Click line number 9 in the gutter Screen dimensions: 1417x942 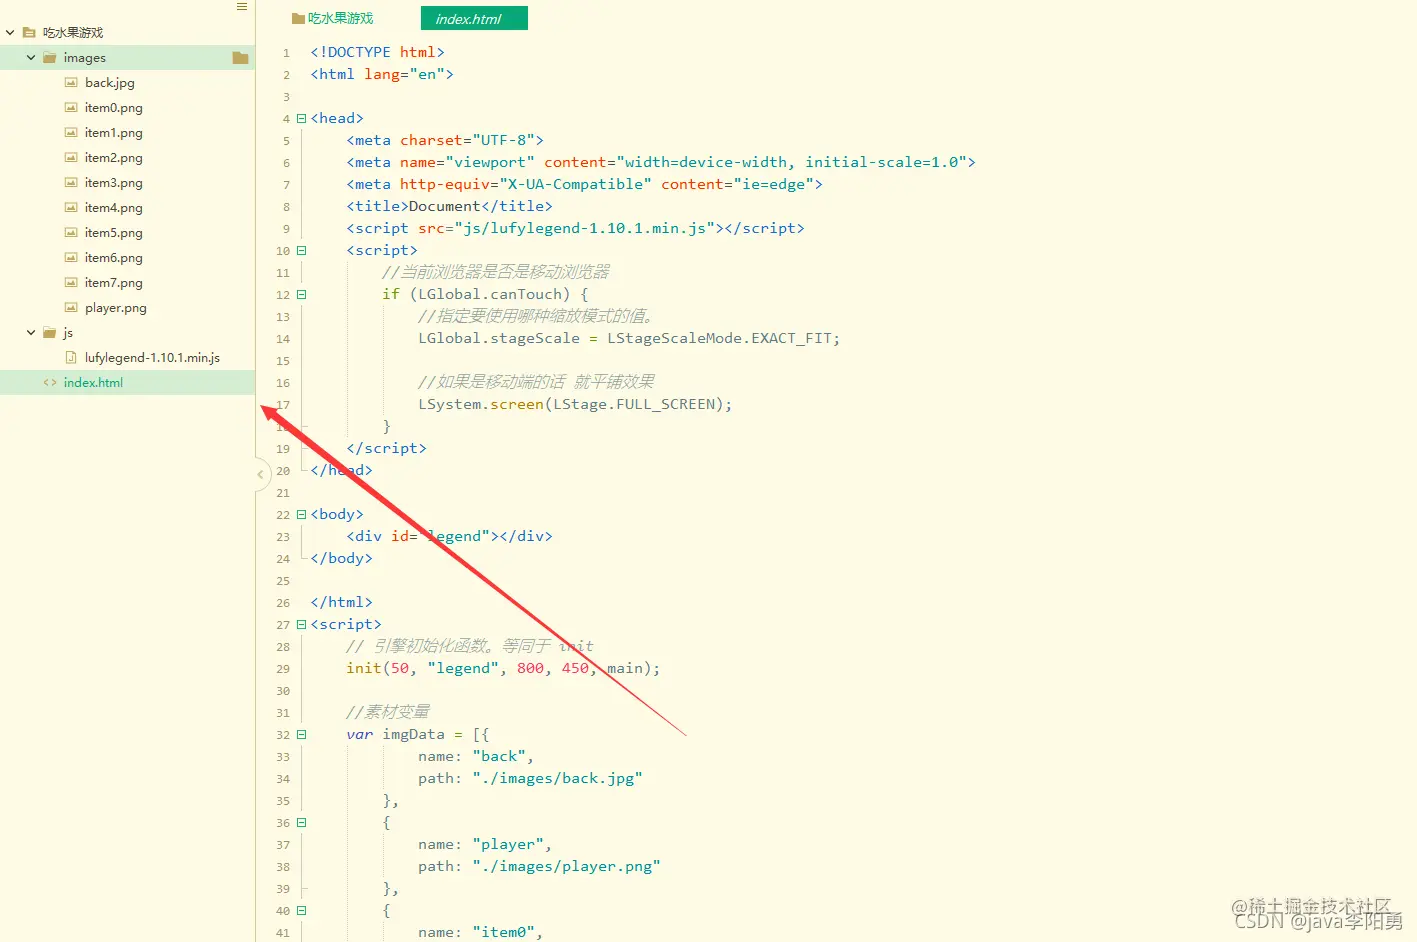tap(286, 229)
